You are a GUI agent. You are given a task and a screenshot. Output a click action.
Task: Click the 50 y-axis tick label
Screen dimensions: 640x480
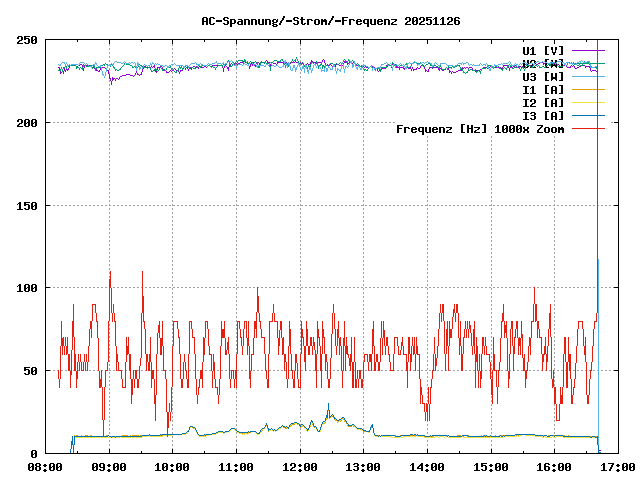pyautogui.click(x=30, y=371)
